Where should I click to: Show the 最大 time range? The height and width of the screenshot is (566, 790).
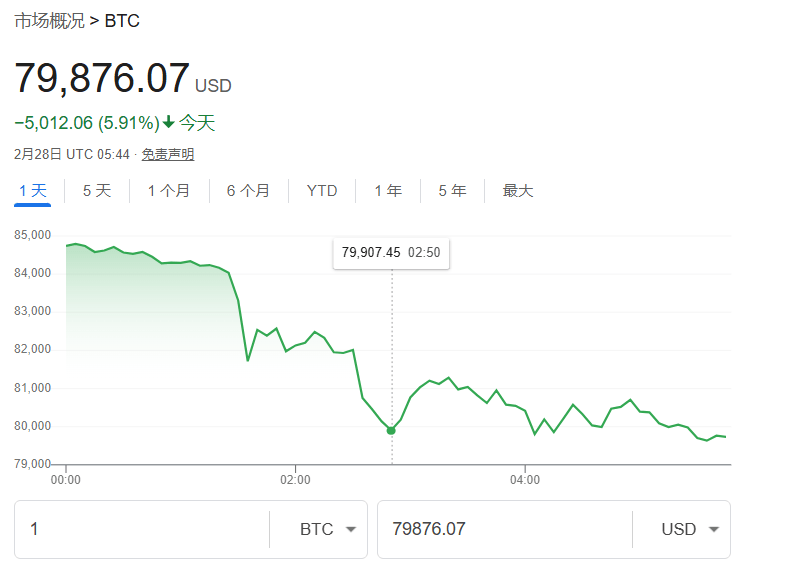[x=518, y=191]
